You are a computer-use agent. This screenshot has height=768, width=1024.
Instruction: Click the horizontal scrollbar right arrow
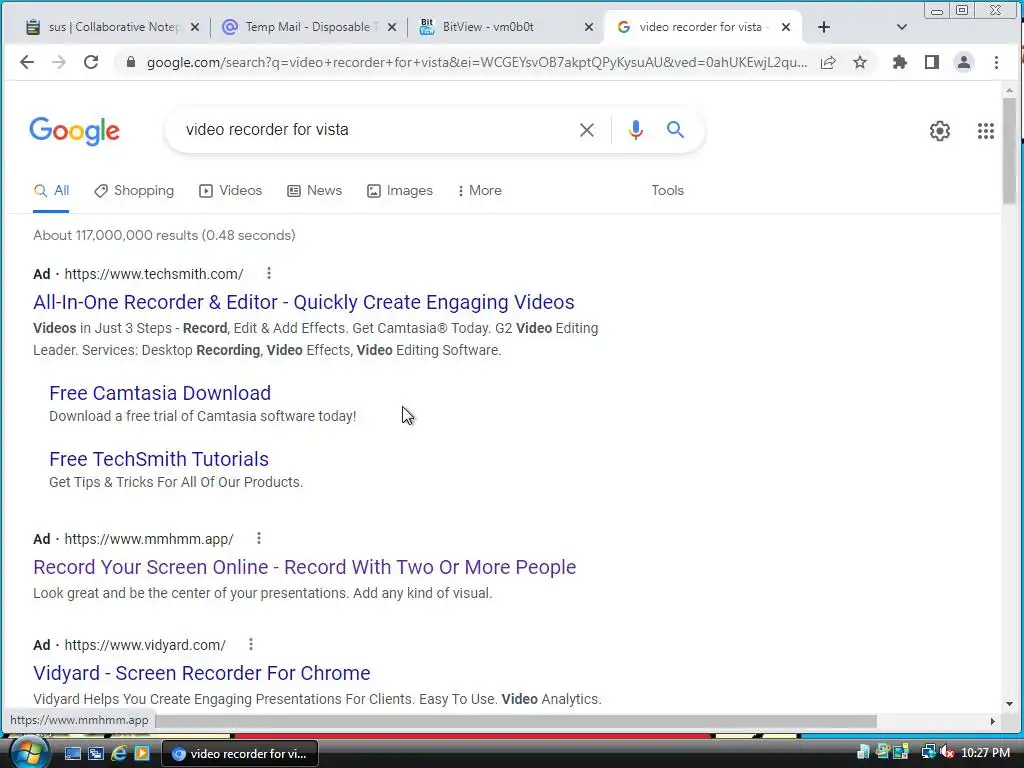(x=993, y=721)
